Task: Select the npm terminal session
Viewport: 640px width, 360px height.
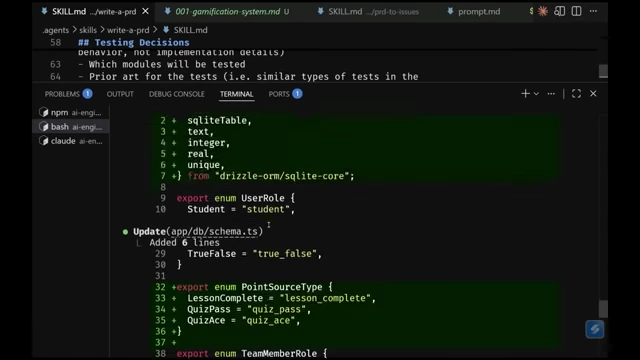Action: click(x=70, y=112)
